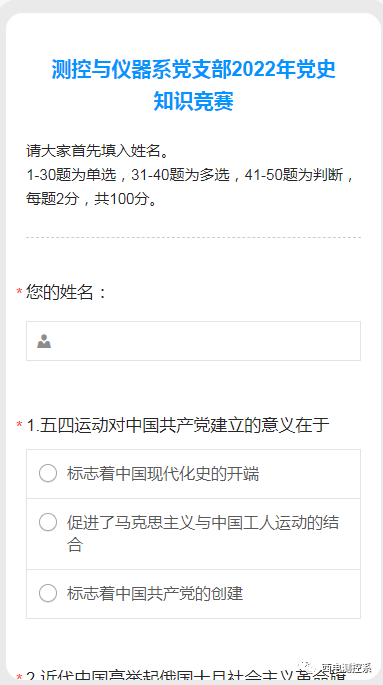Click the 您的姓名： field label
Viewport: 383px width, 685px height.
[x=66, y=292]
